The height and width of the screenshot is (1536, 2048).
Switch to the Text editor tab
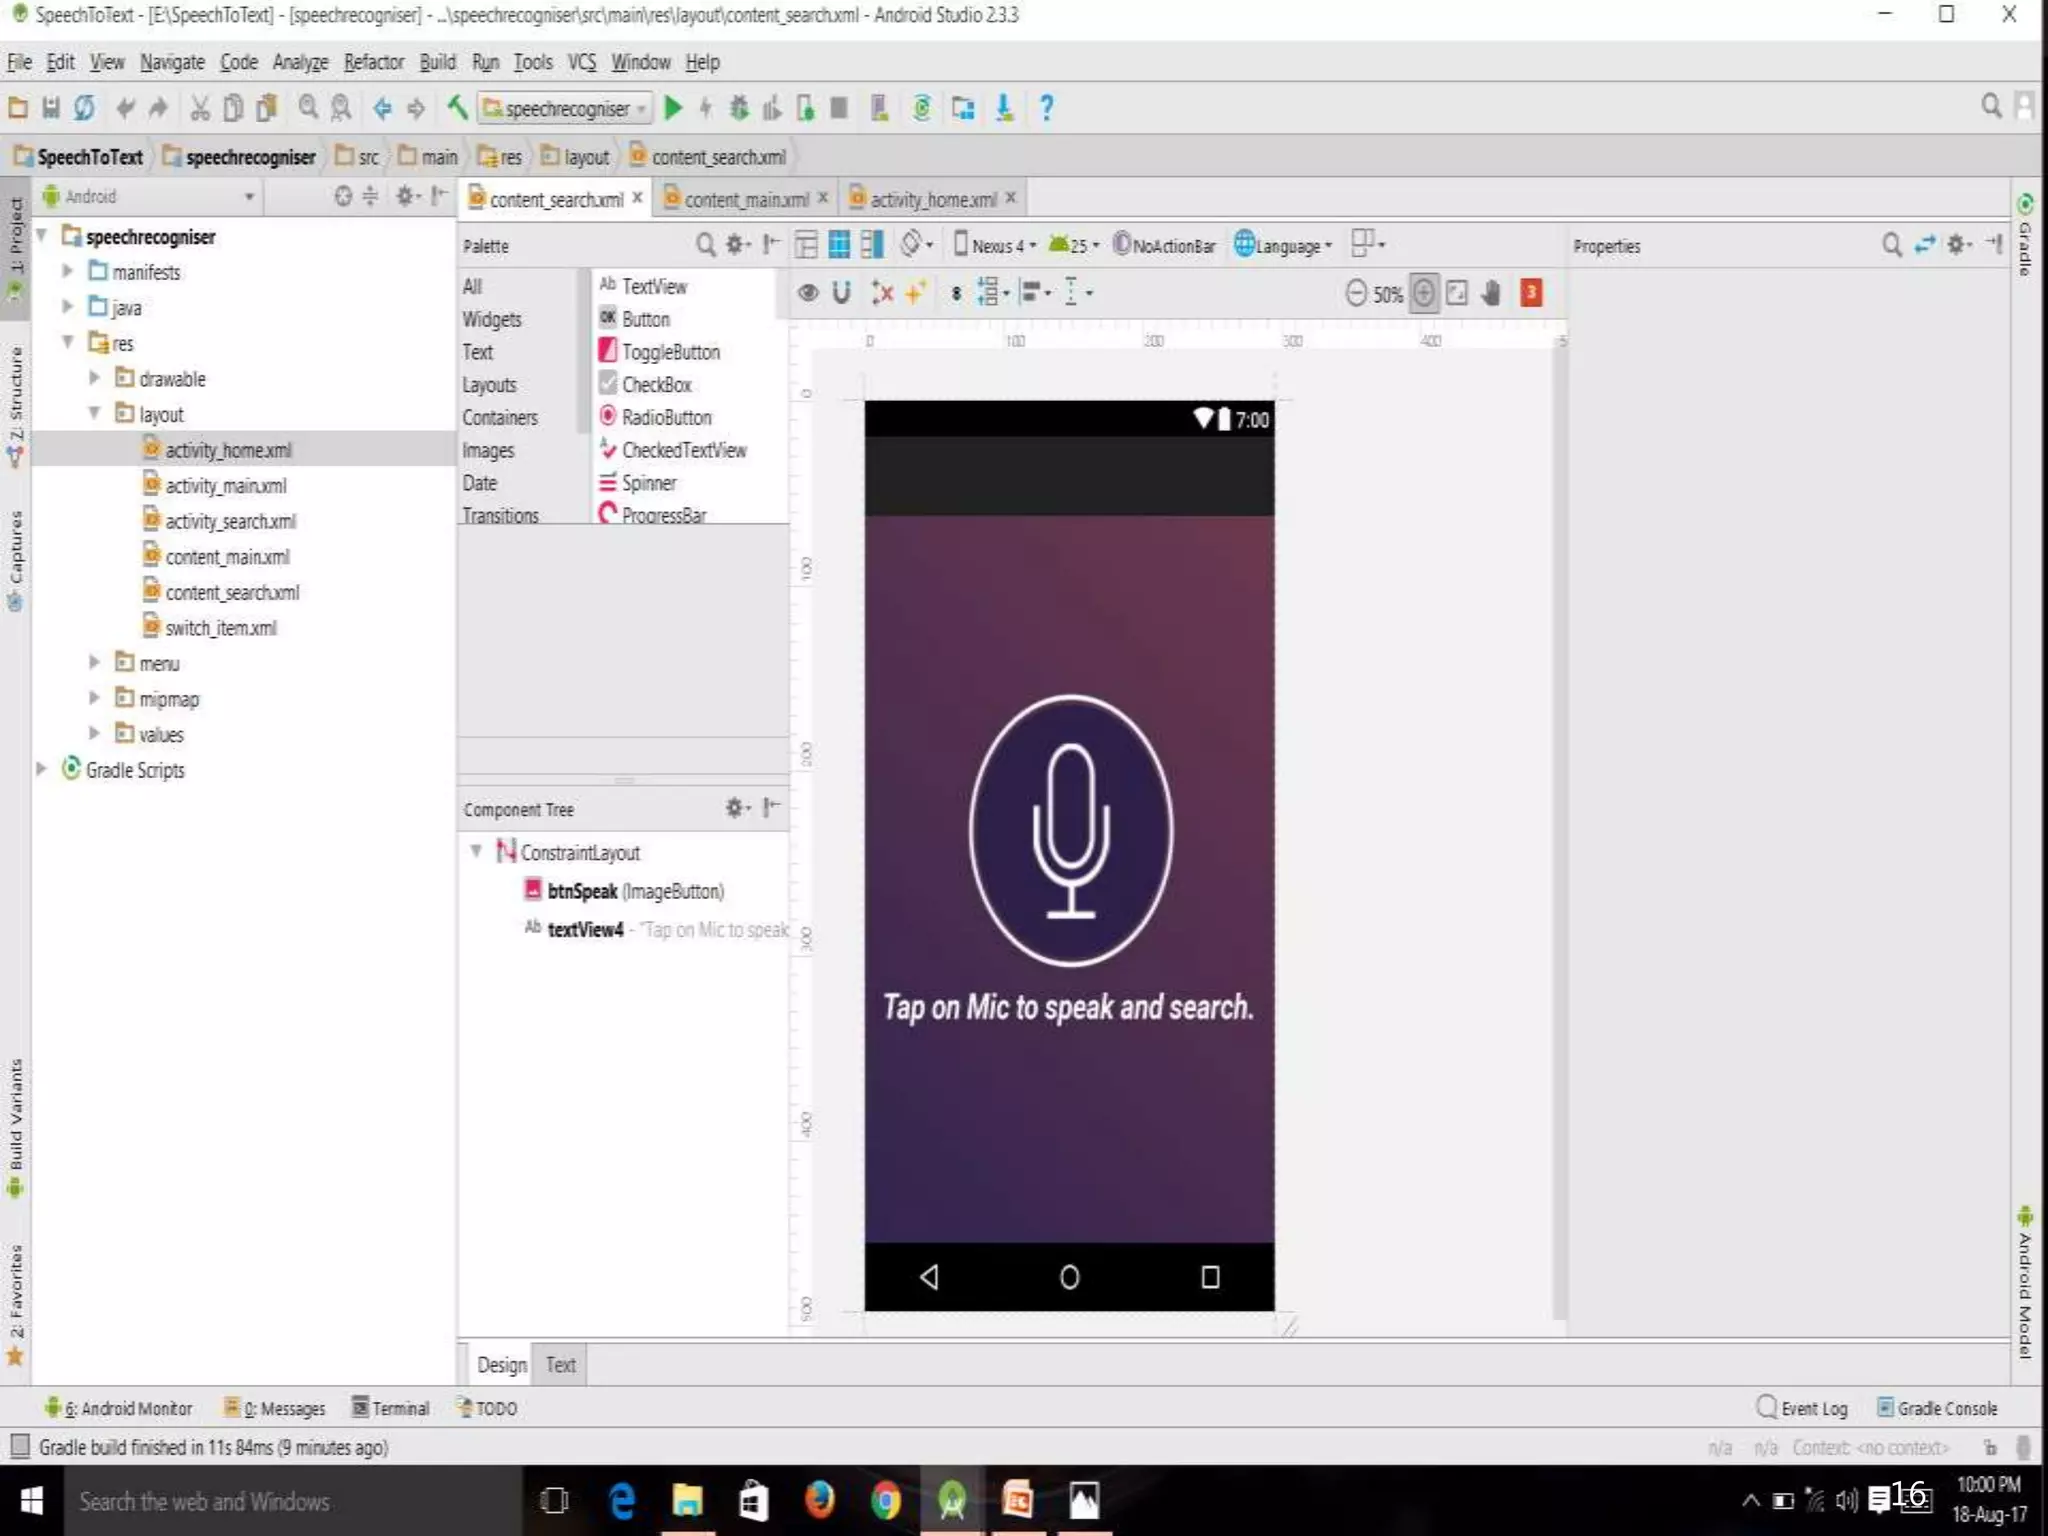pos(560,1365)
